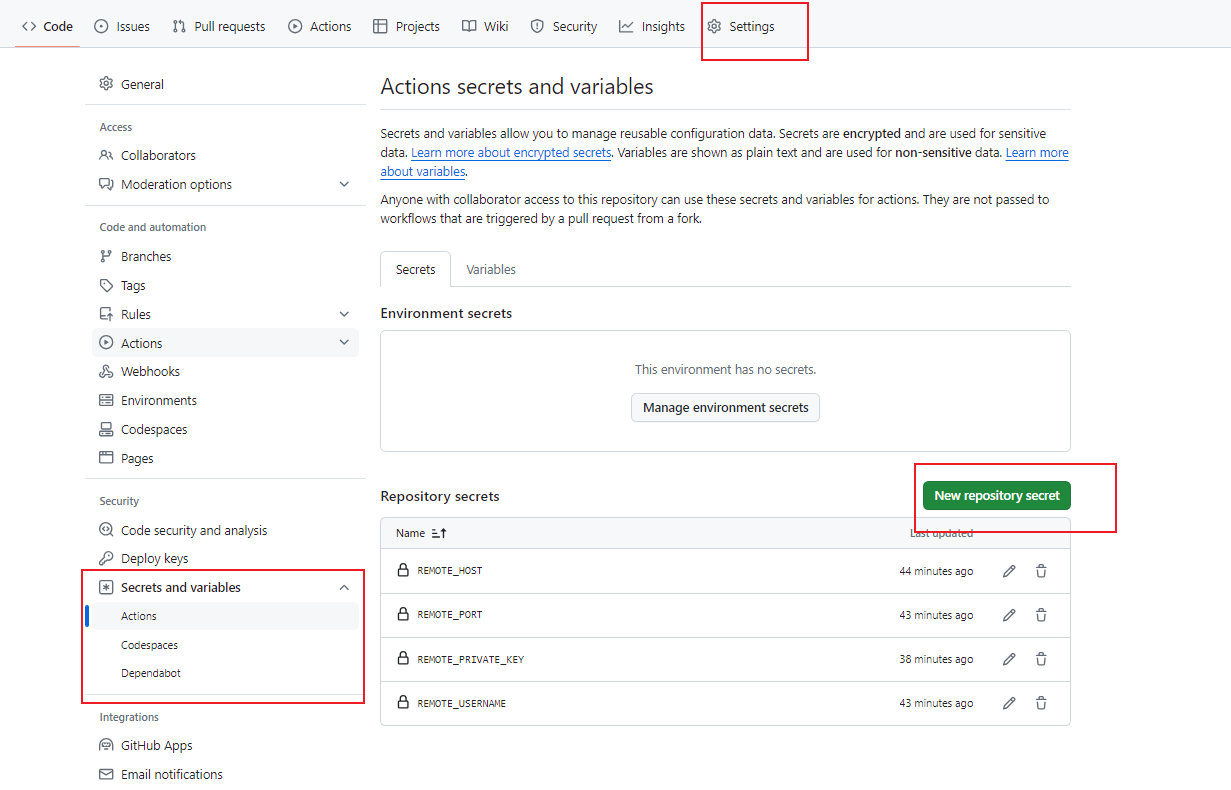Delete REMOTE_PRIVATE_KEY using its trash icon
The width and height of the screenshot is (1231, 790).
pos(1041,659)
